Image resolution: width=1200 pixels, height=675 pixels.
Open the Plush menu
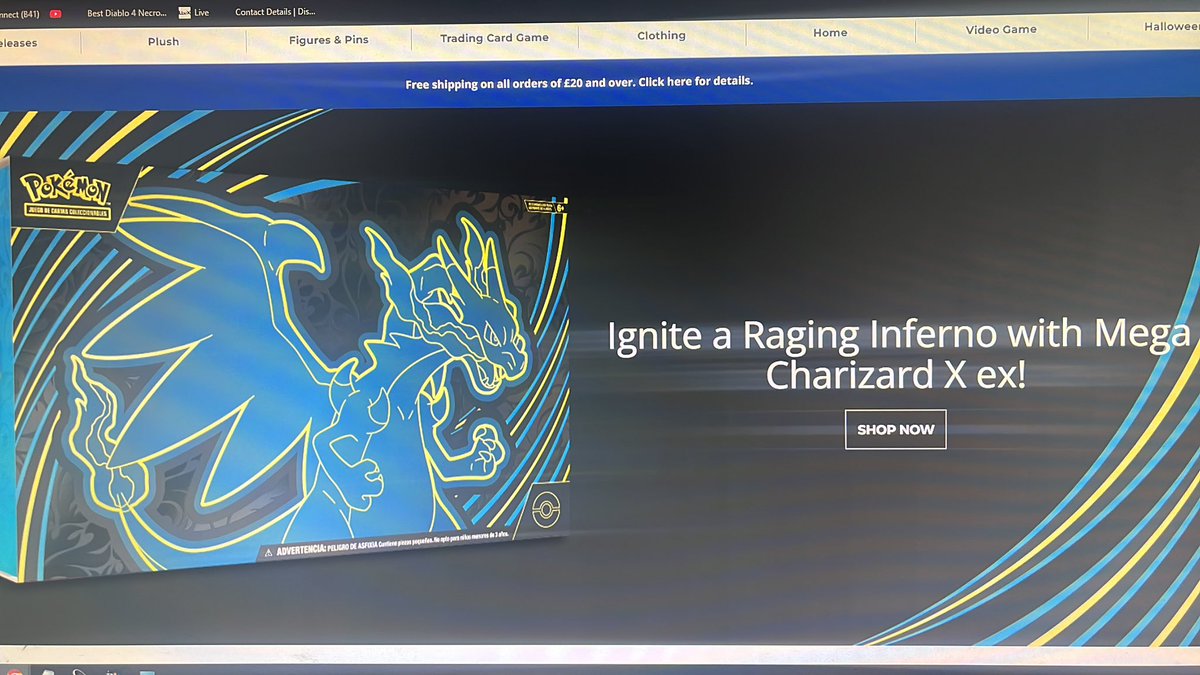(x=163, y=42)
